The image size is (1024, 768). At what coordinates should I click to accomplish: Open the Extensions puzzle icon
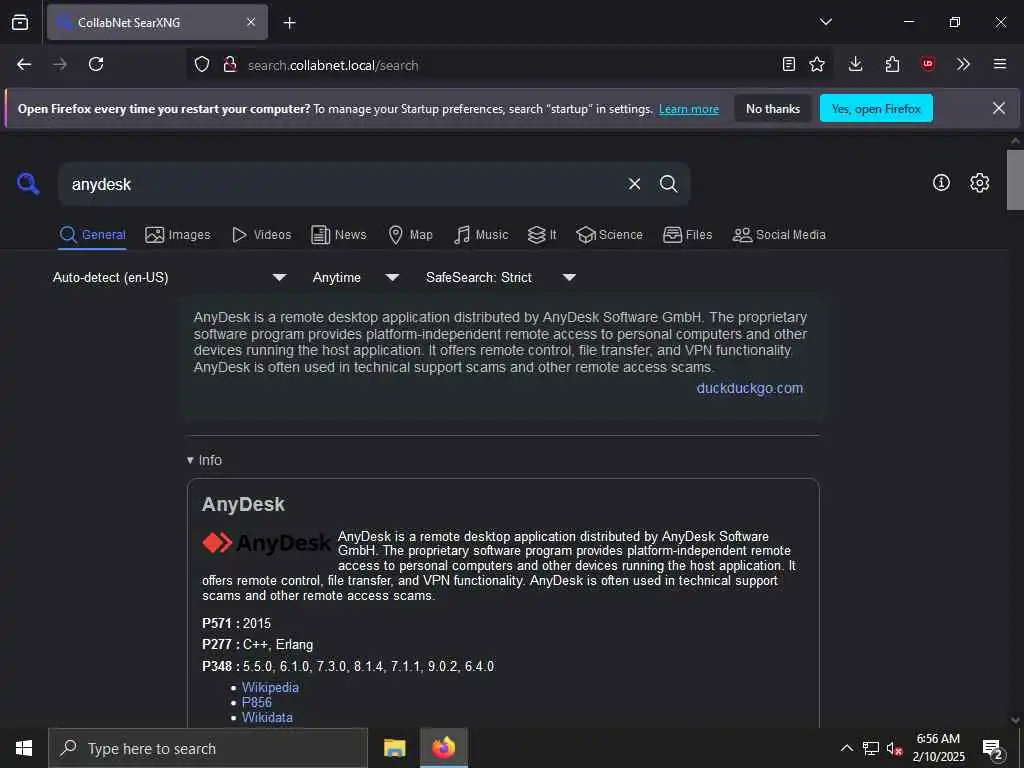[892, 64]
